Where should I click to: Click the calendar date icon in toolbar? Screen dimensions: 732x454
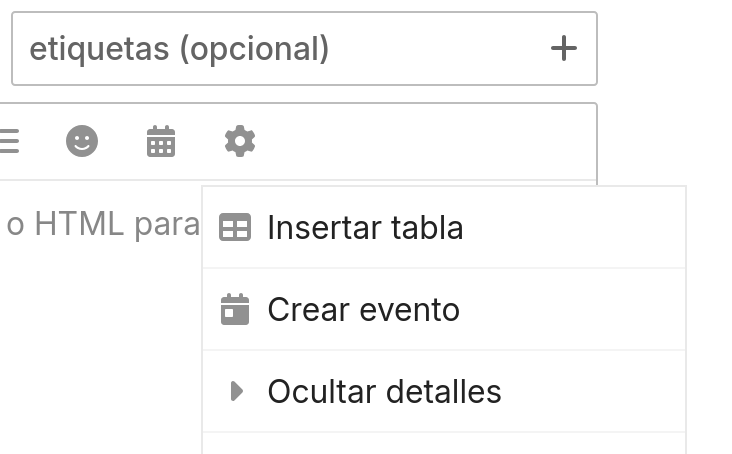coord(161,141)
